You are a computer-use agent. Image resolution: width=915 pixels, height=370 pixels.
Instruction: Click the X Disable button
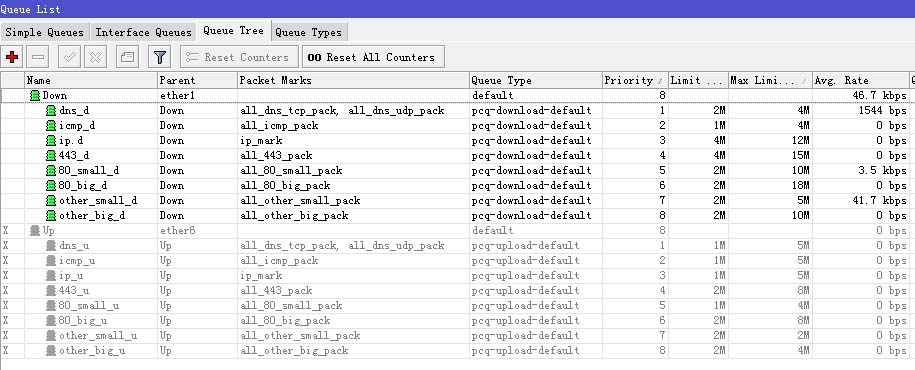[96, 57]
